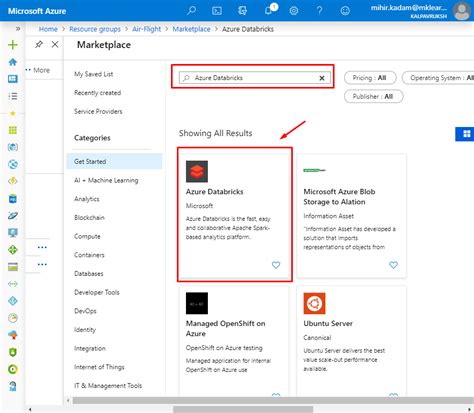Click the Azure Databricks search field

click(255, 78)
